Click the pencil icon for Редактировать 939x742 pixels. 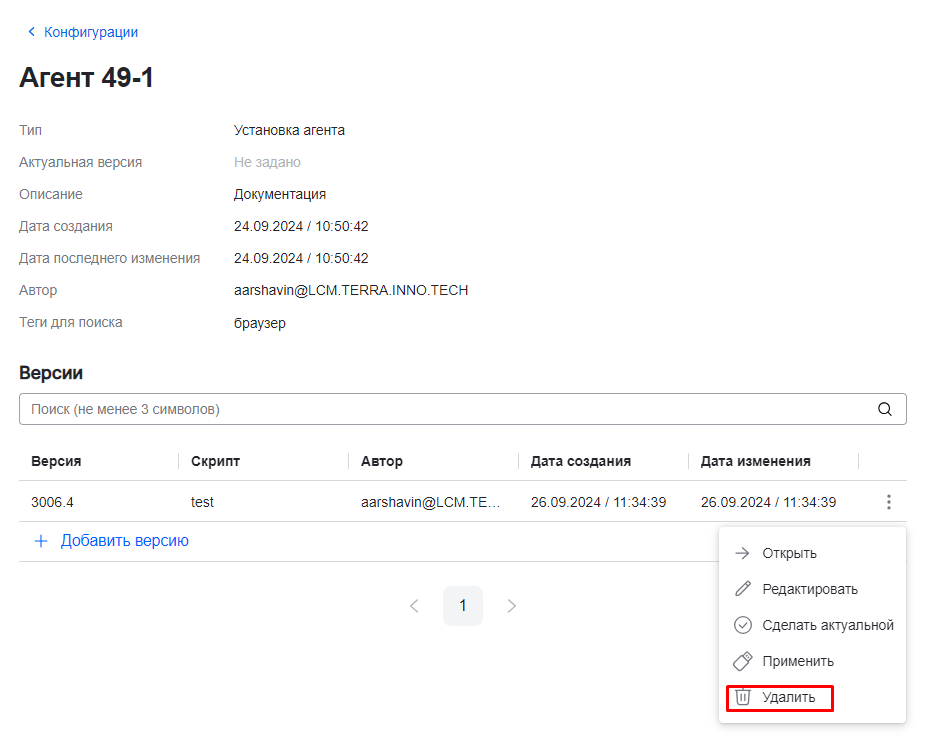coord(742,589)
